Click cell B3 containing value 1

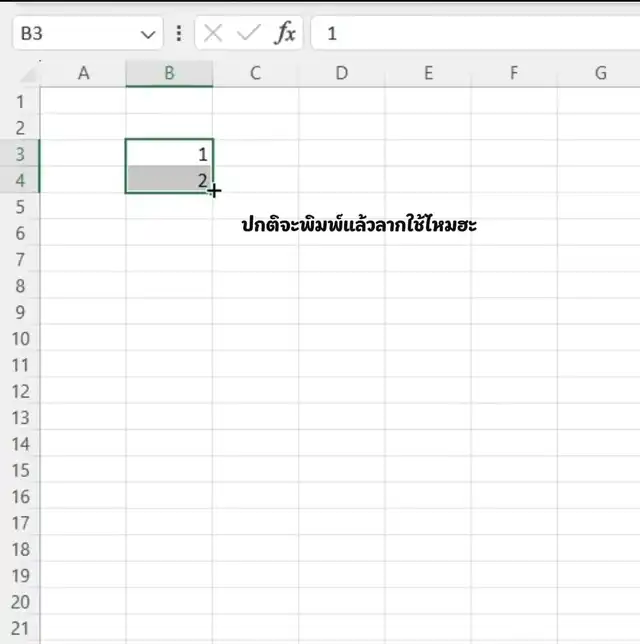[169, 154]
